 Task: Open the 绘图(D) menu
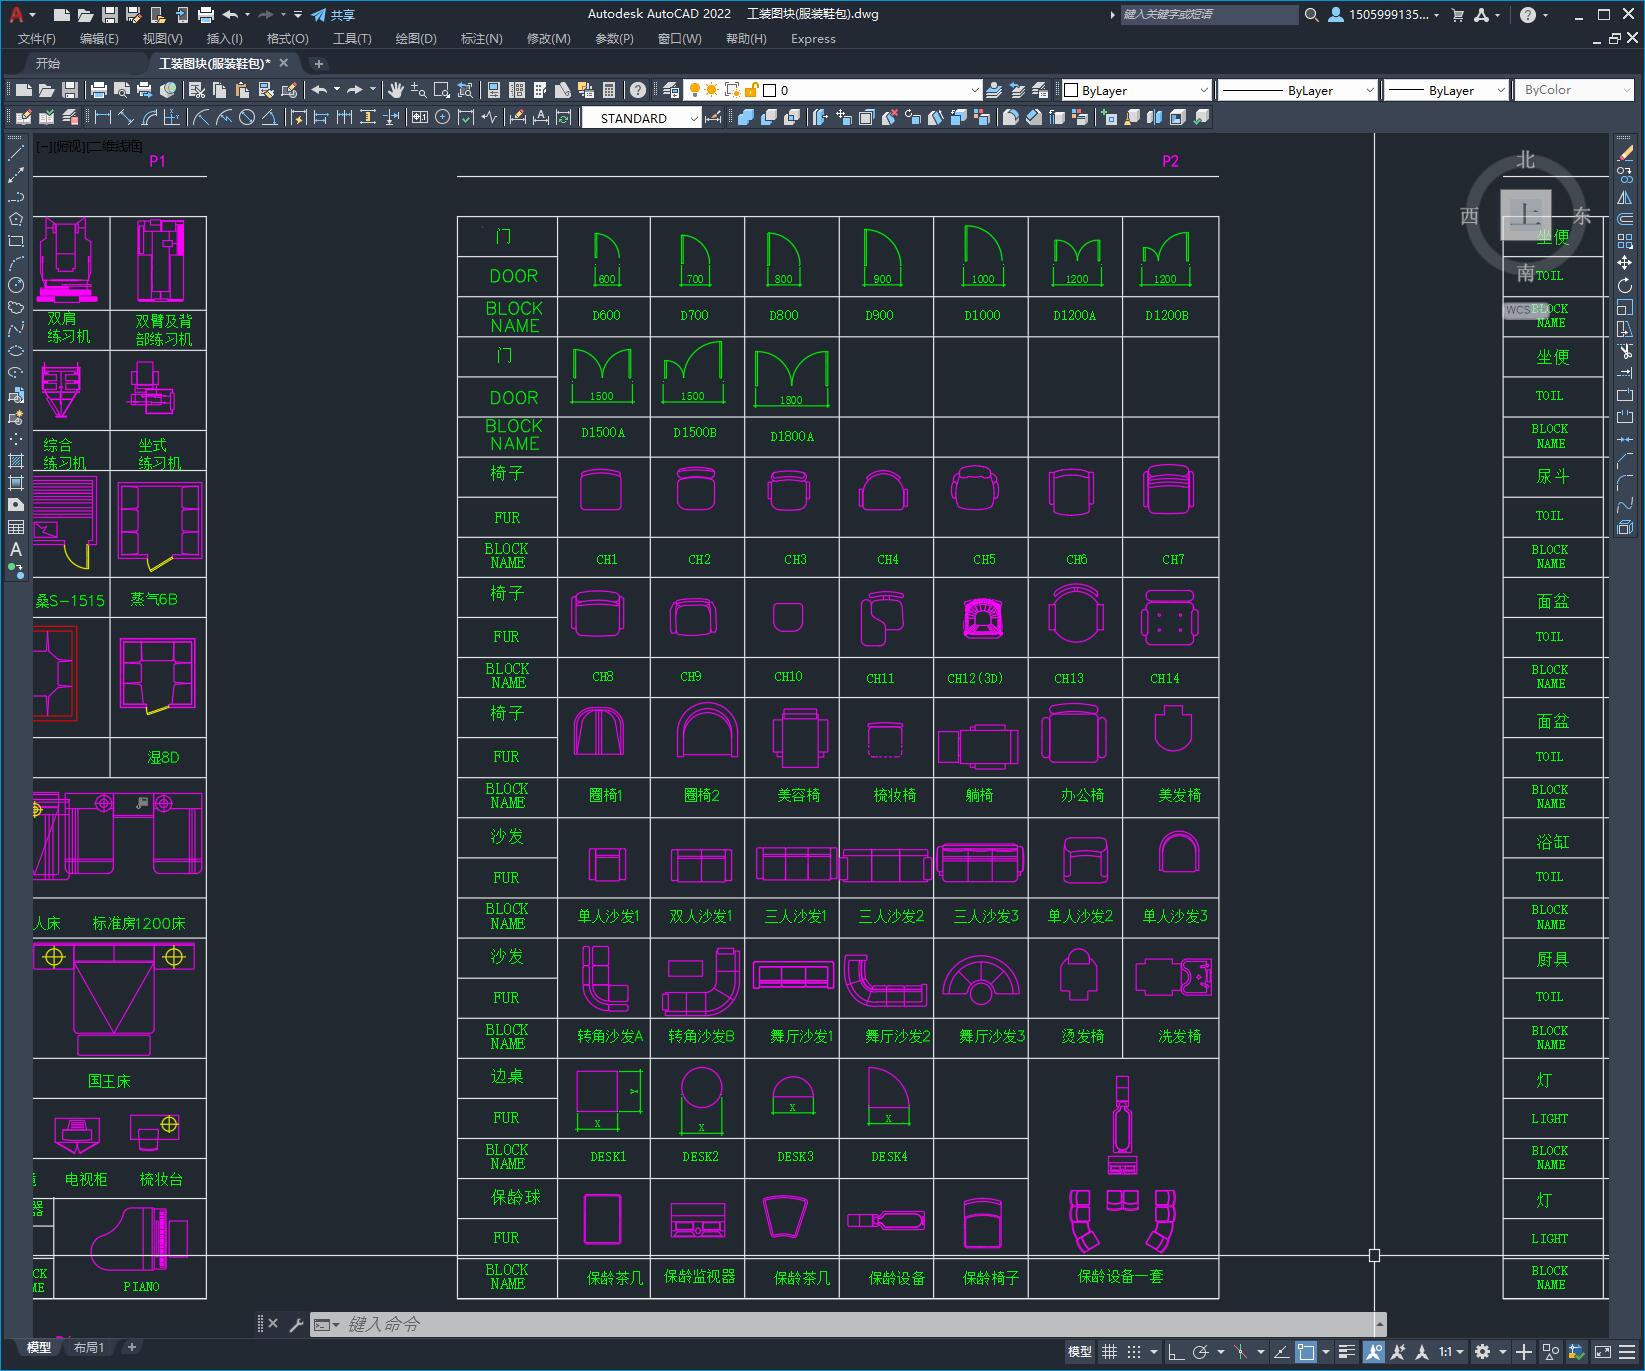click(x=416, y=39)
